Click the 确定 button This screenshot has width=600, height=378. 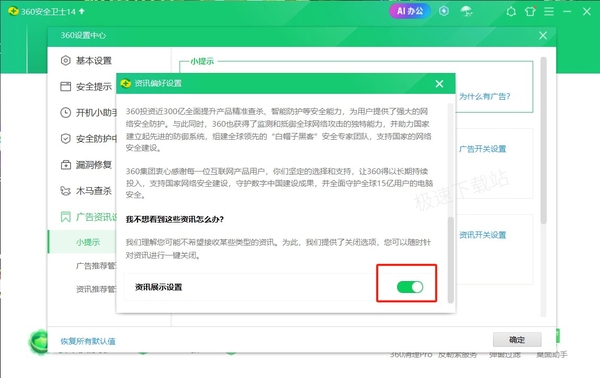click(517, 339)
